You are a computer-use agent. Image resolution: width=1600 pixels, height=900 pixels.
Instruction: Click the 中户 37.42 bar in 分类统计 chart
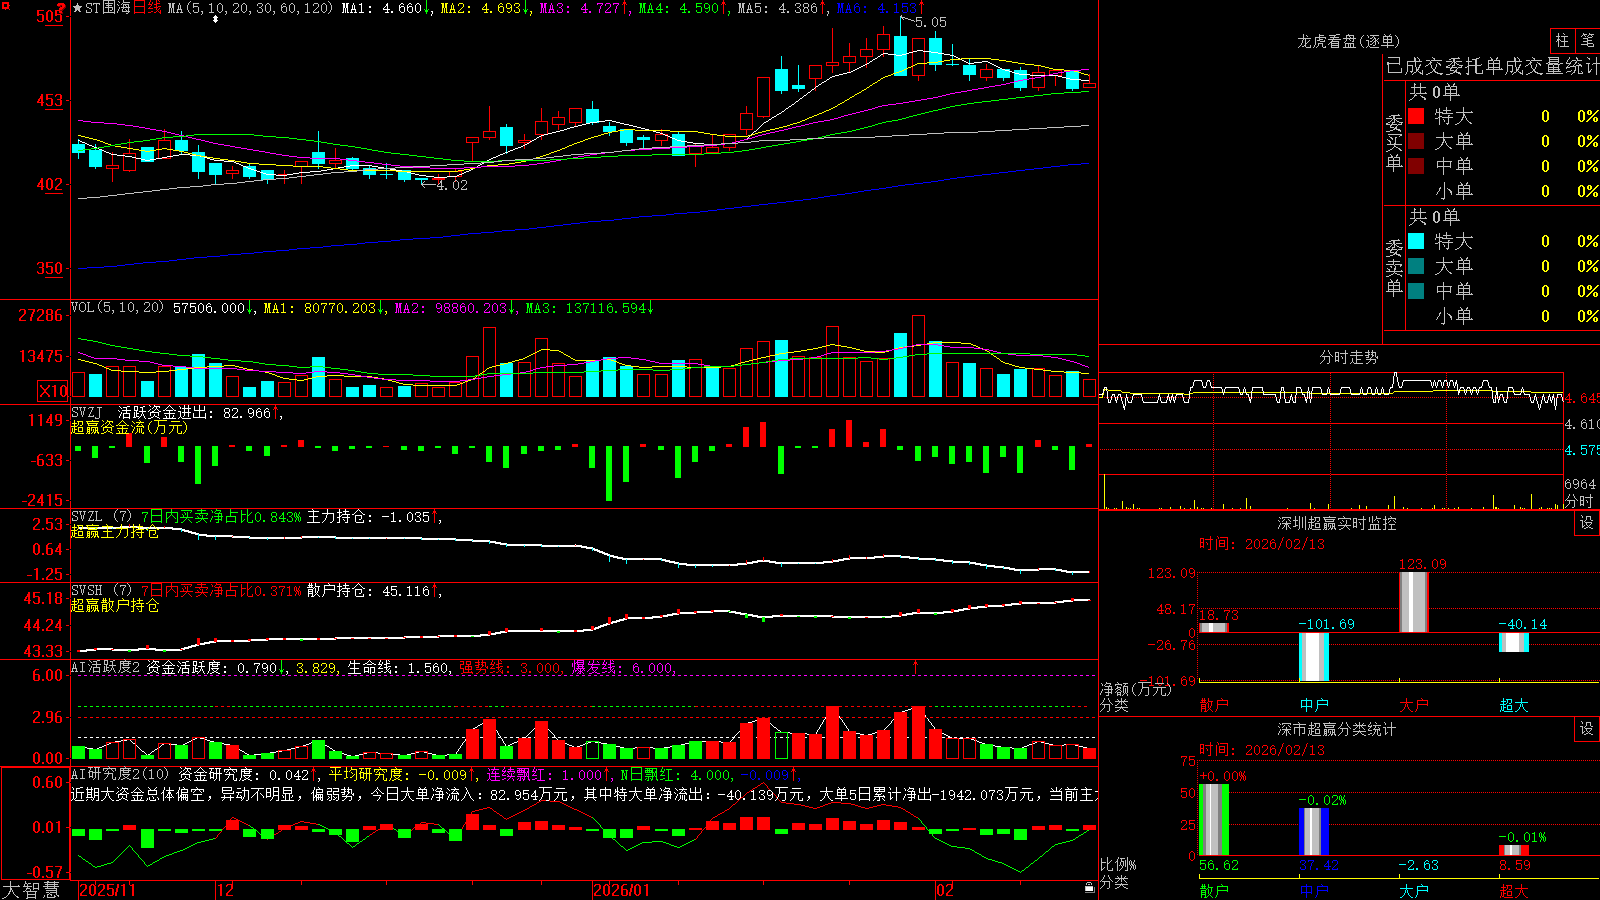point(1314,832)
